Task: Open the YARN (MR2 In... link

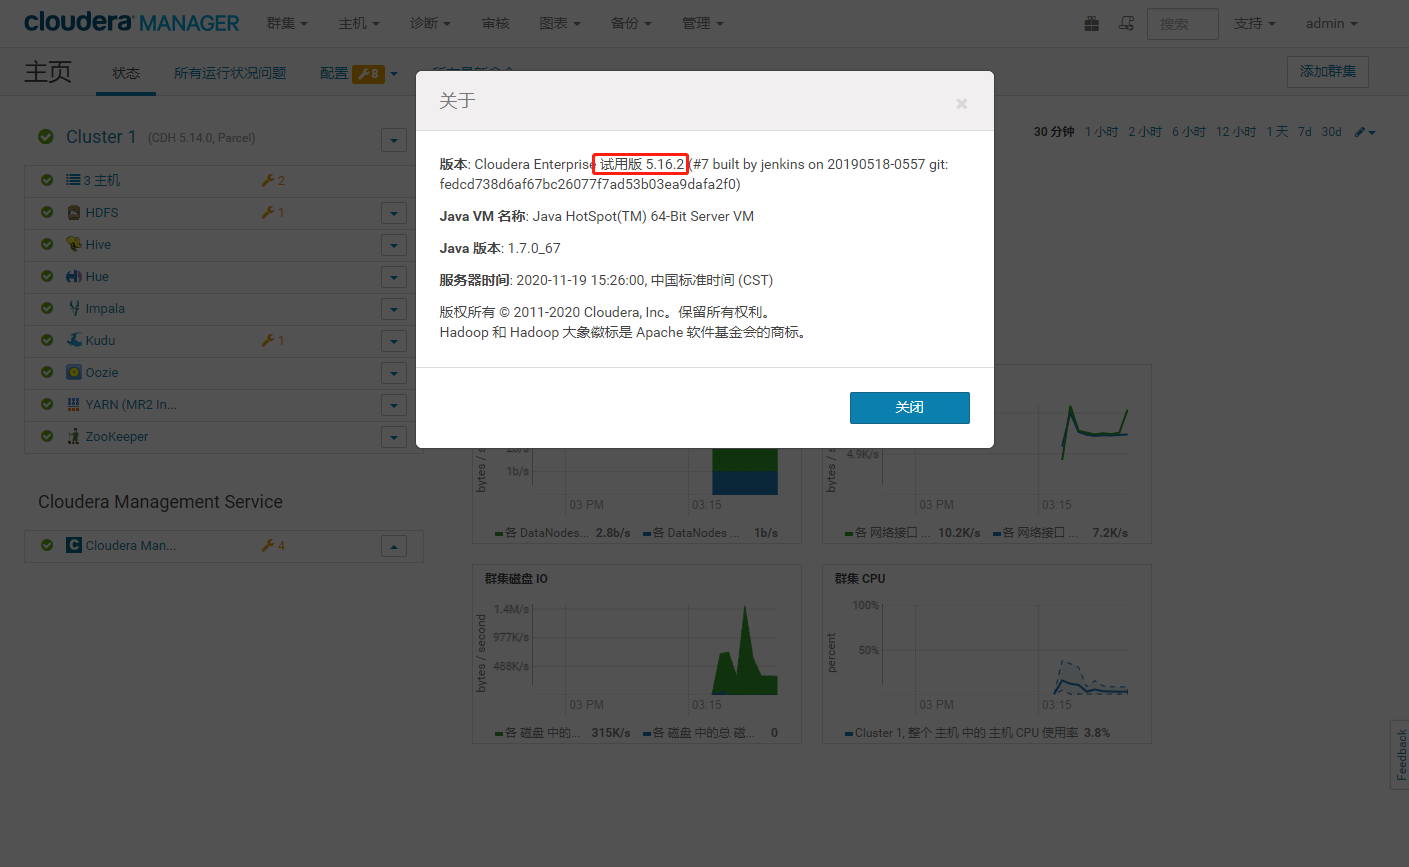Action: tap(131, 404)
